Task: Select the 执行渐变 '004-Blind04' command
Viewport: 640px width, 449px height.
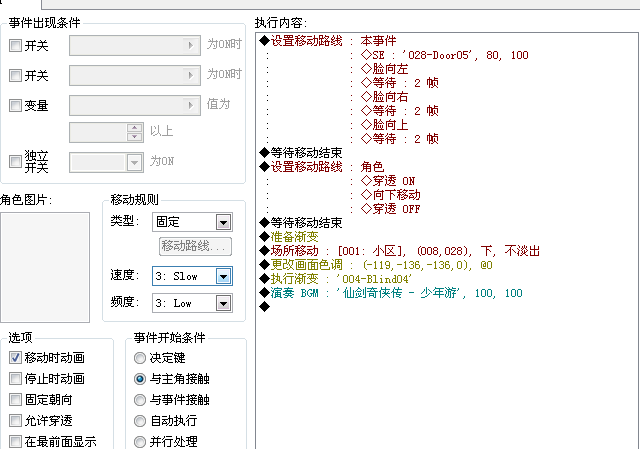Action: pyautogui.click(x=336, y=279)
